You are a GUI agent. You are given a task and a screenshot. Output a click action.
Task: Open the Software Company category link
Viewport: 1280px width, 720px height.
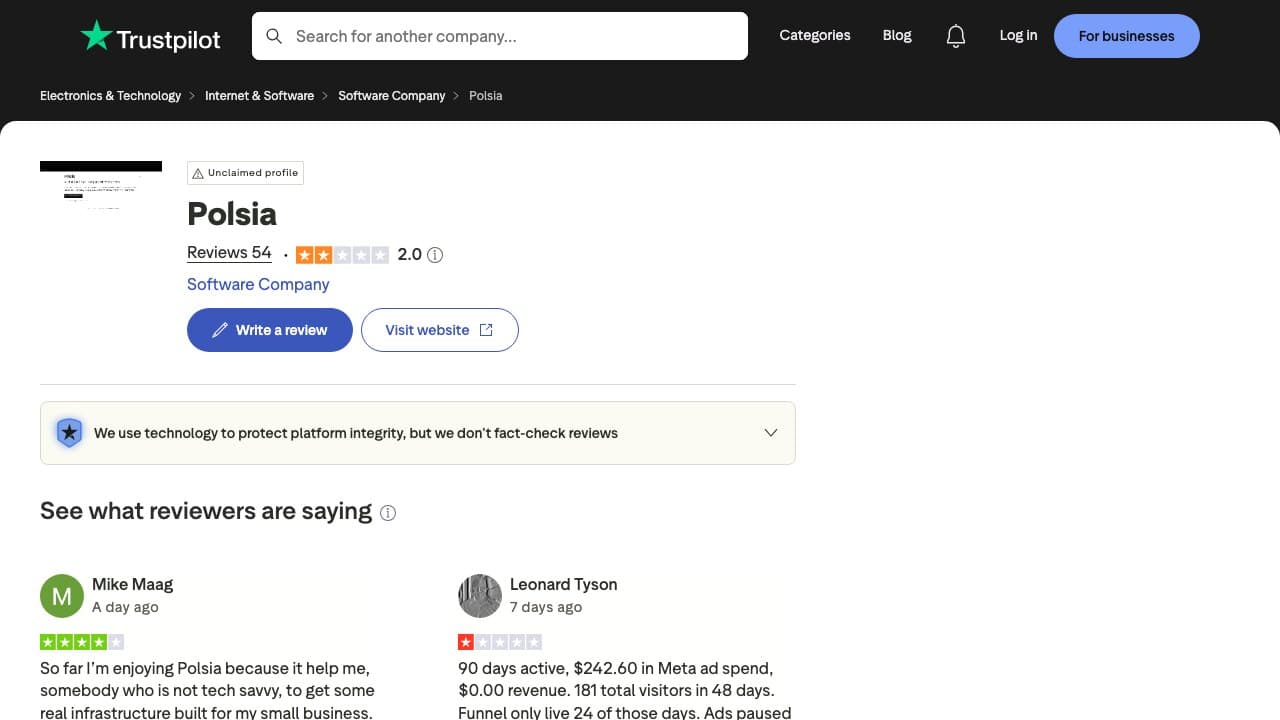coord(258,284)
